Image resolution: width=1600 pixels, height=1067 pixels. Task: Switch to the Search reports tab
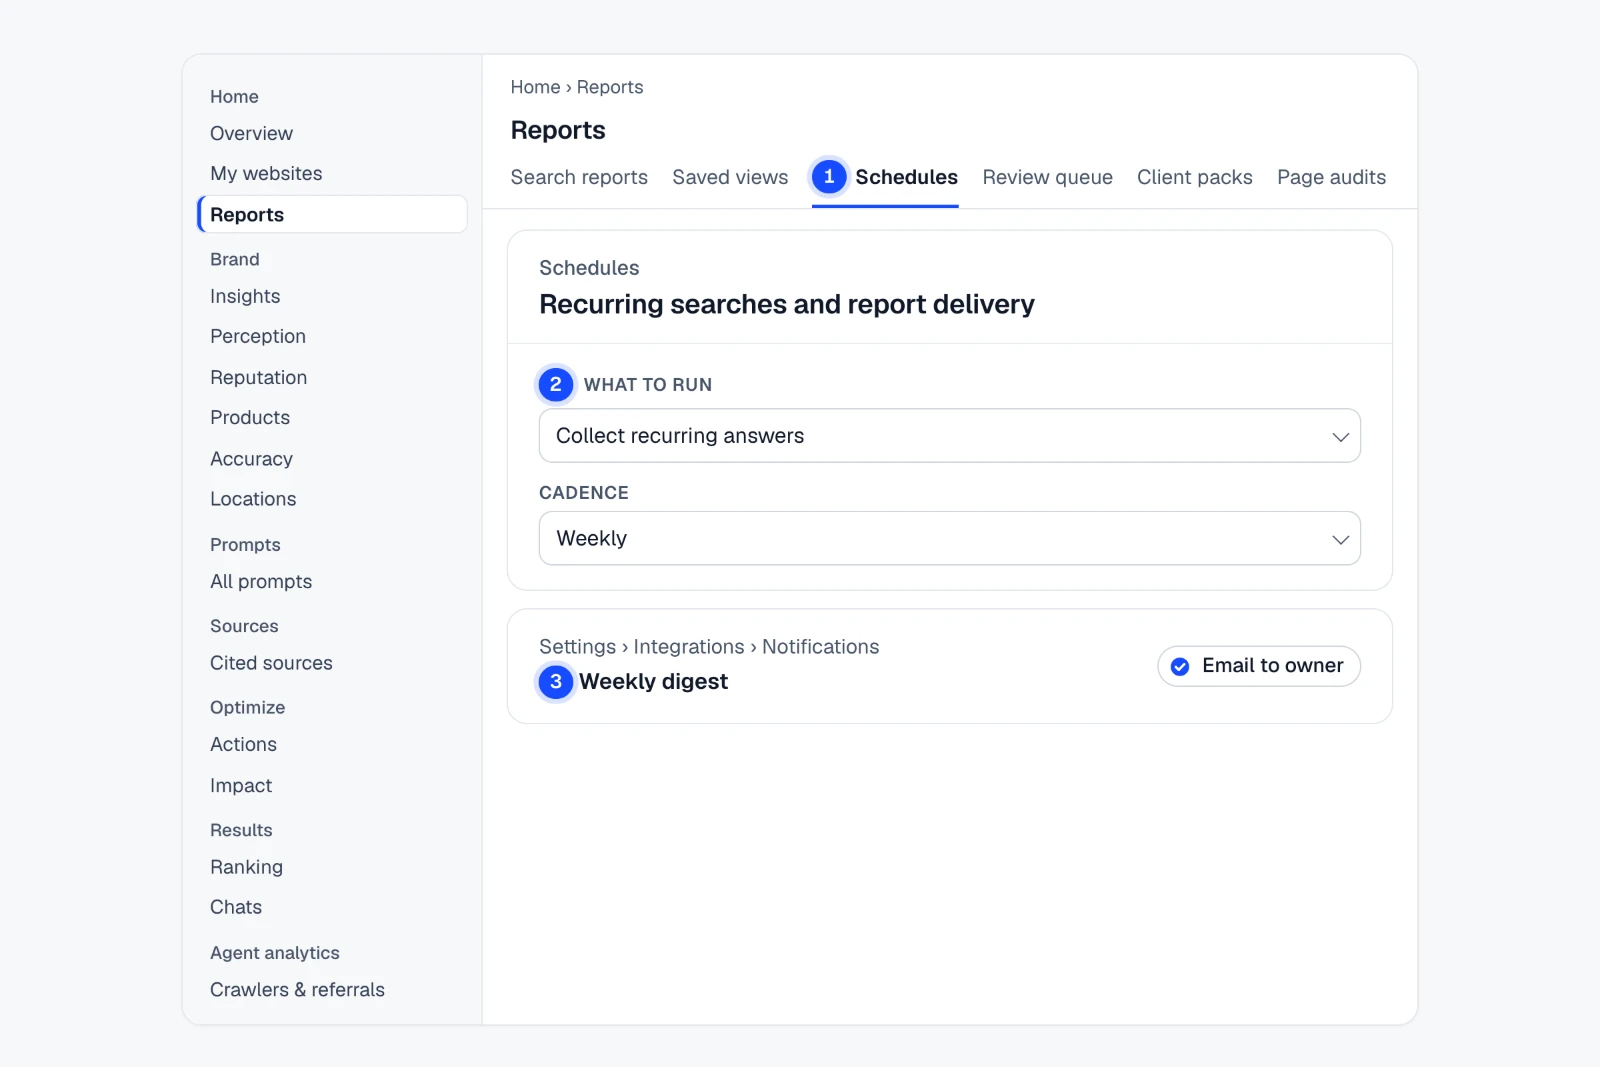(579, 177)
